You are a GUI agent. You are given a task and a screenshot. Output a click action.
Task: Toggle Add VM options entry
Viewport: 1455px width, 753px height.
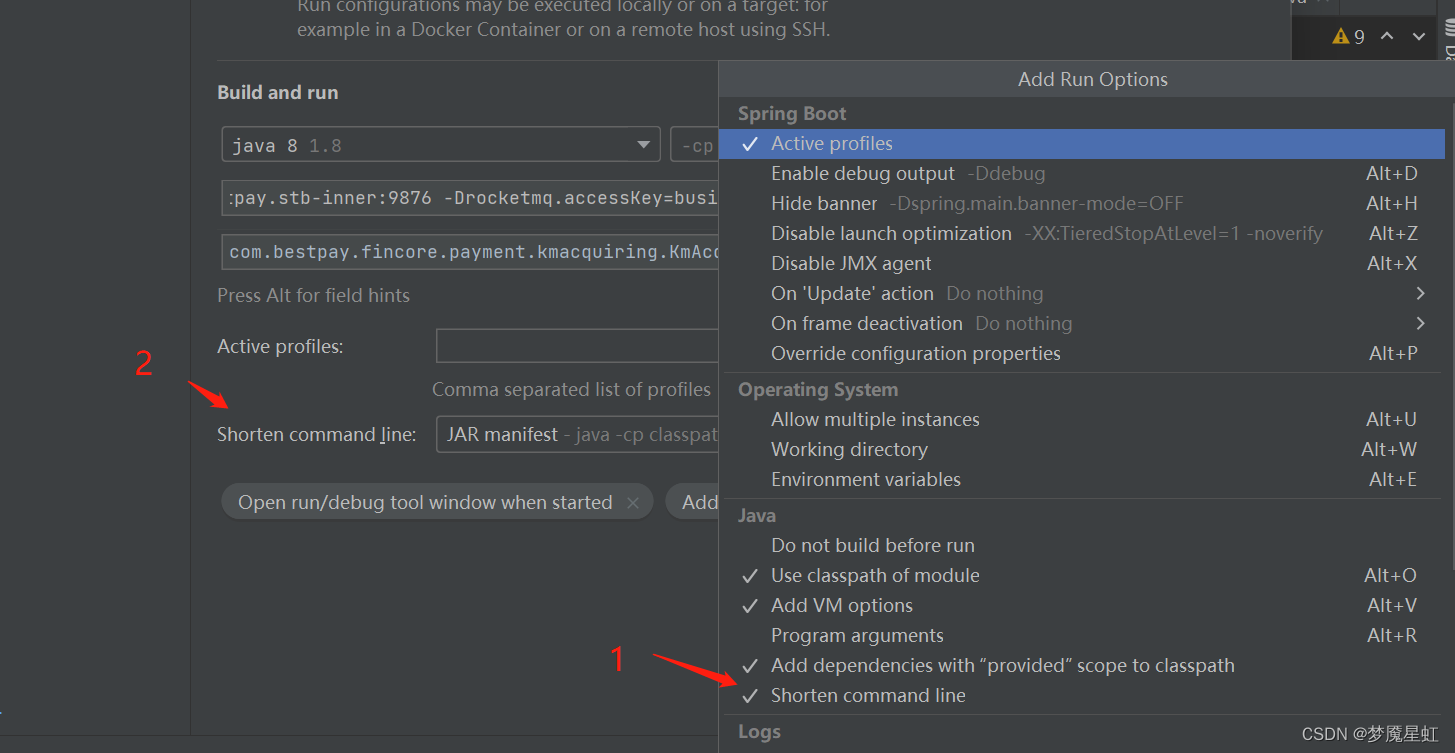click(1082, 606)
